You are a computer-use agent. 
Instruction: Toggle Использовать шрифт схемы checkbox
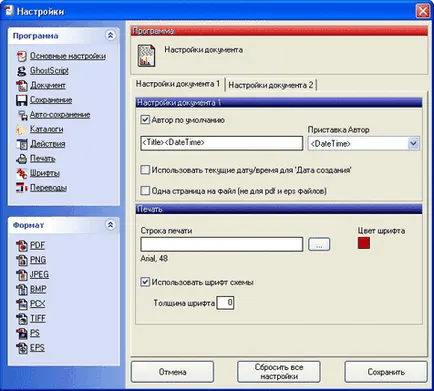145,282
